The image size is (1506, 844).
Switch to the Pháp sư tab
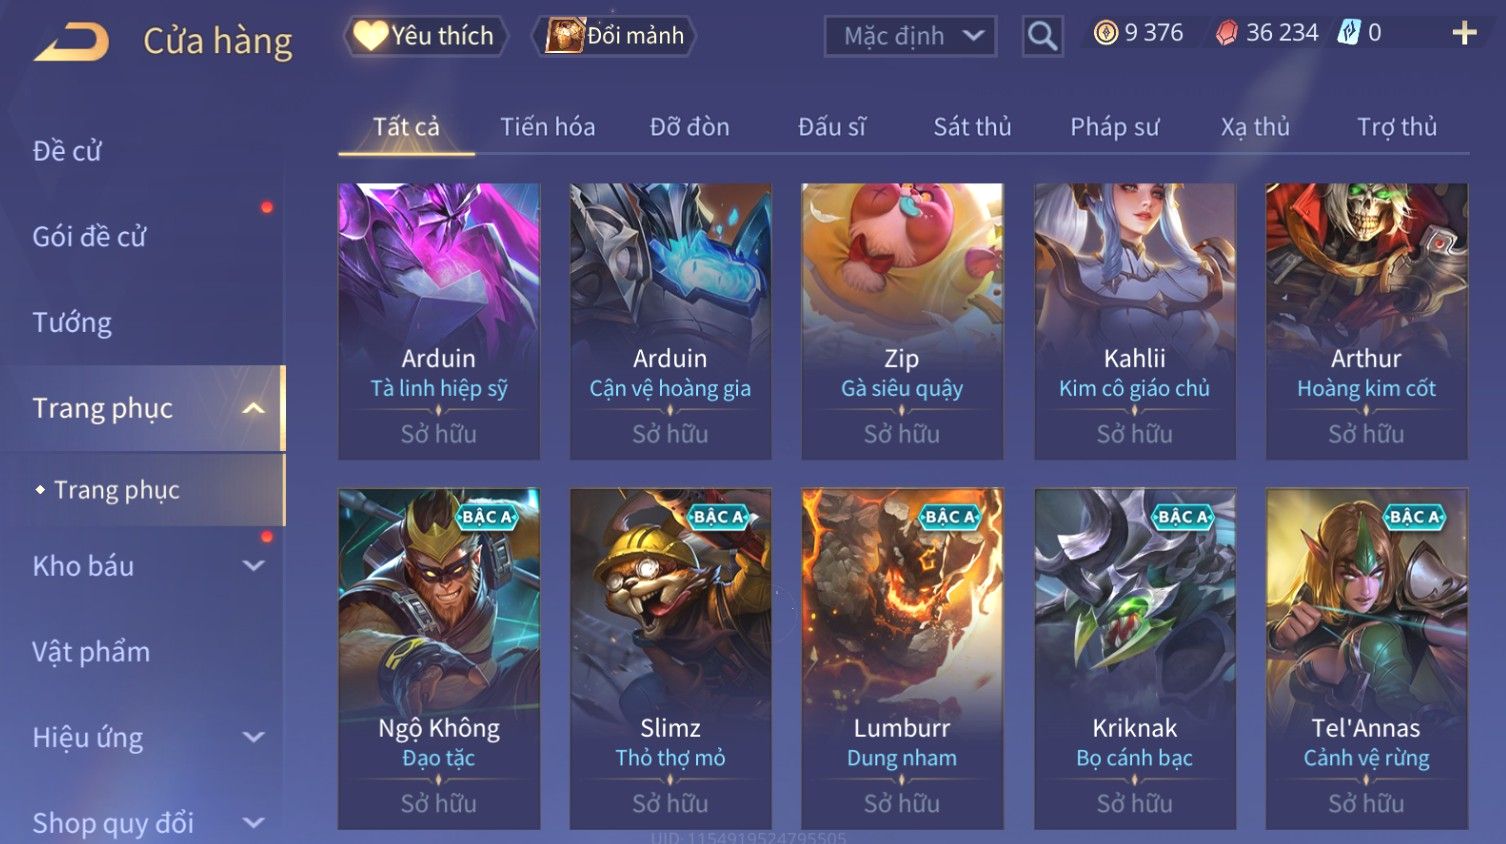(1115, 127)
